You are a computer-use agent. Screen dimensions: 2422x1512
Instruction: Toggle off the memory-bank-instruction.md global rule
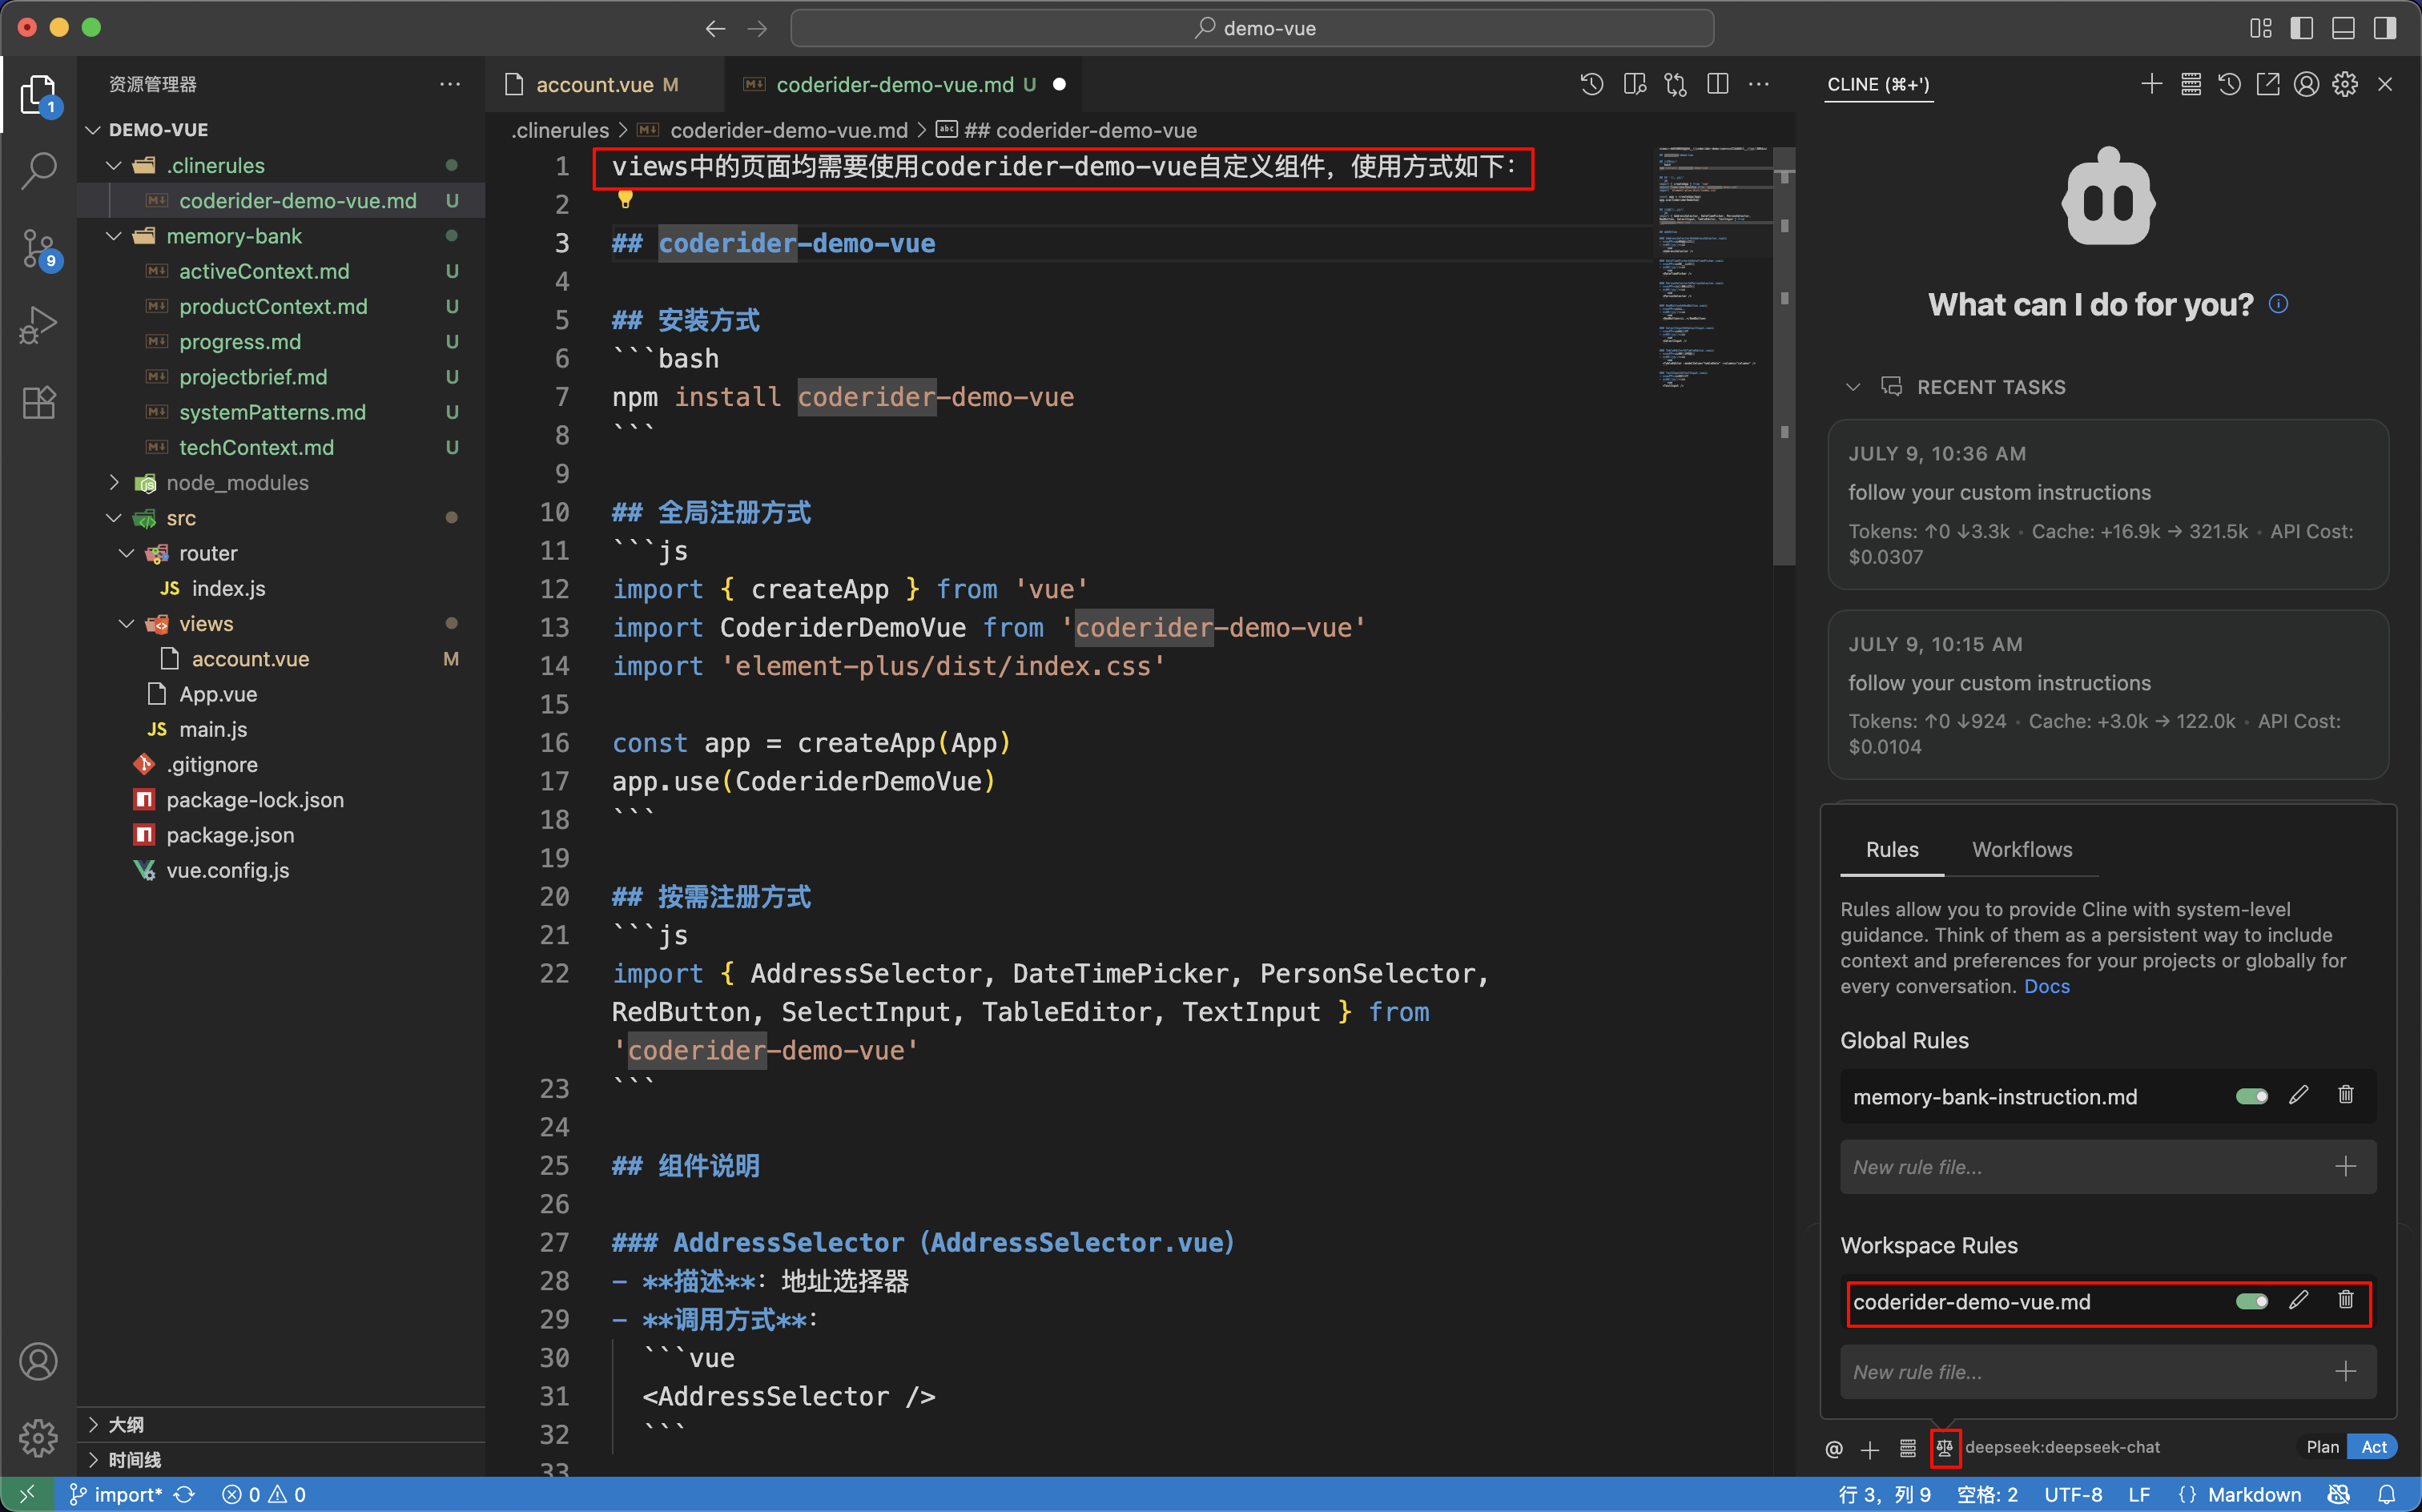coord(2251,1095)
